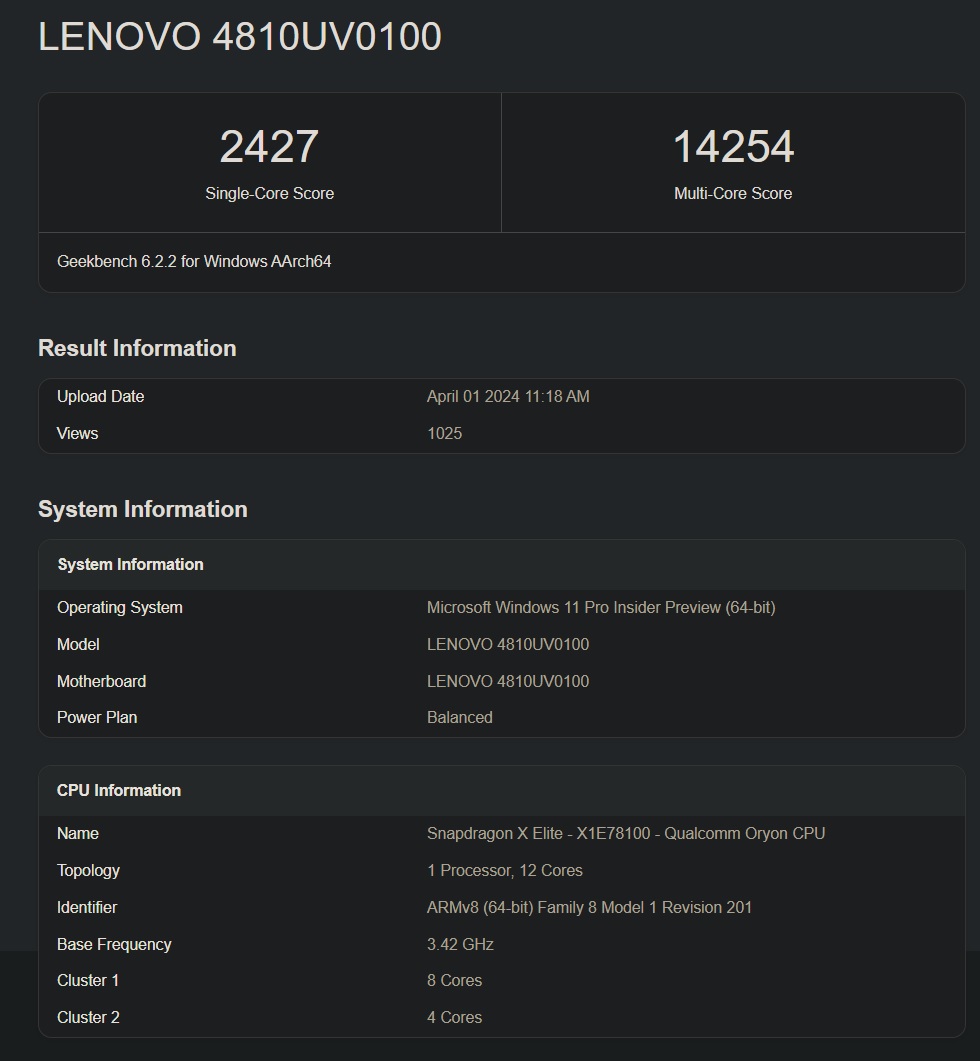Click the 14254 multi-core score value
980x1061 pixels.
pos(733,146)
